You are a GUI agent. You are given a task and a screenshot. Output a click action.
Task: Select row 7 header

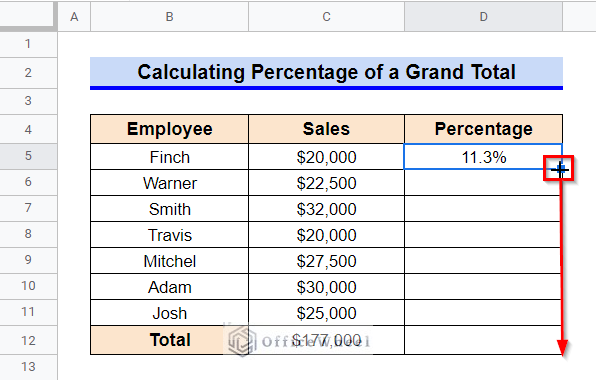[x=28, y=208]
